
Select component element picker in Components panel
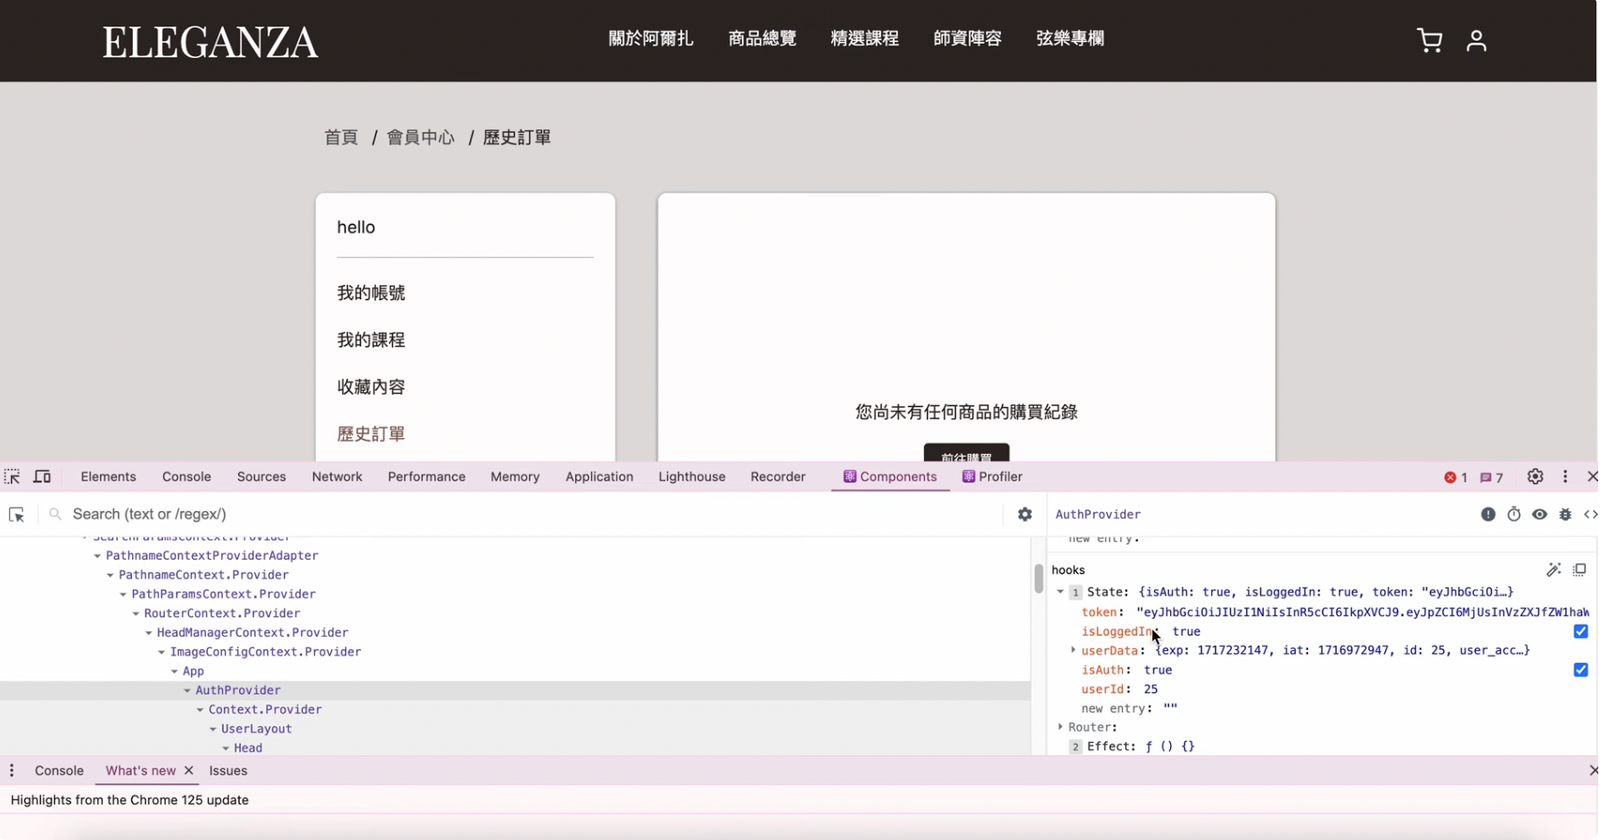click(x=17, y=514)
